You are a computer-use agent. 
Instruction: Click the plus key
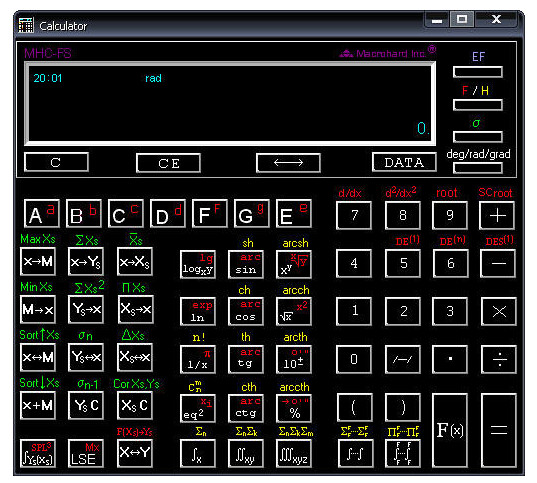497,215
